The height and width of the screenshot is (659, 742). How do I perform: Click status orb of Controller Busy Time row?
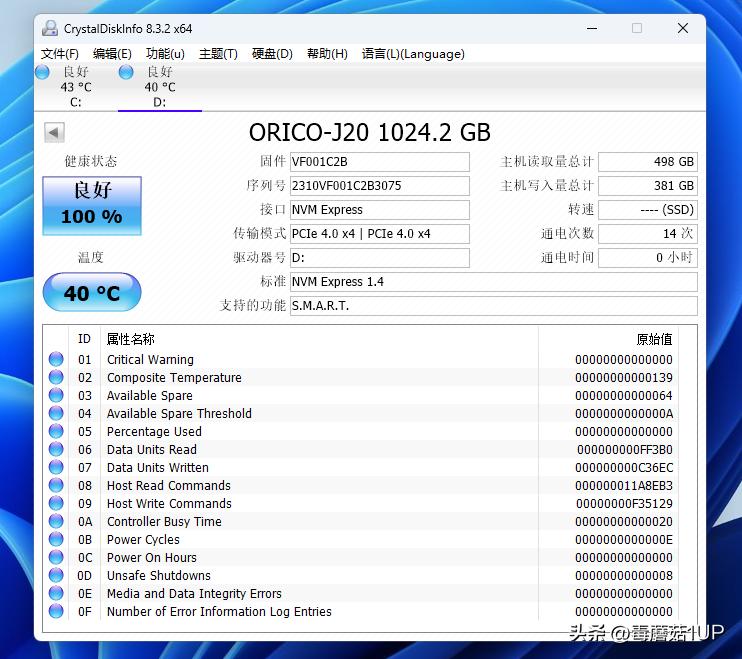click(x=56, y=521)
